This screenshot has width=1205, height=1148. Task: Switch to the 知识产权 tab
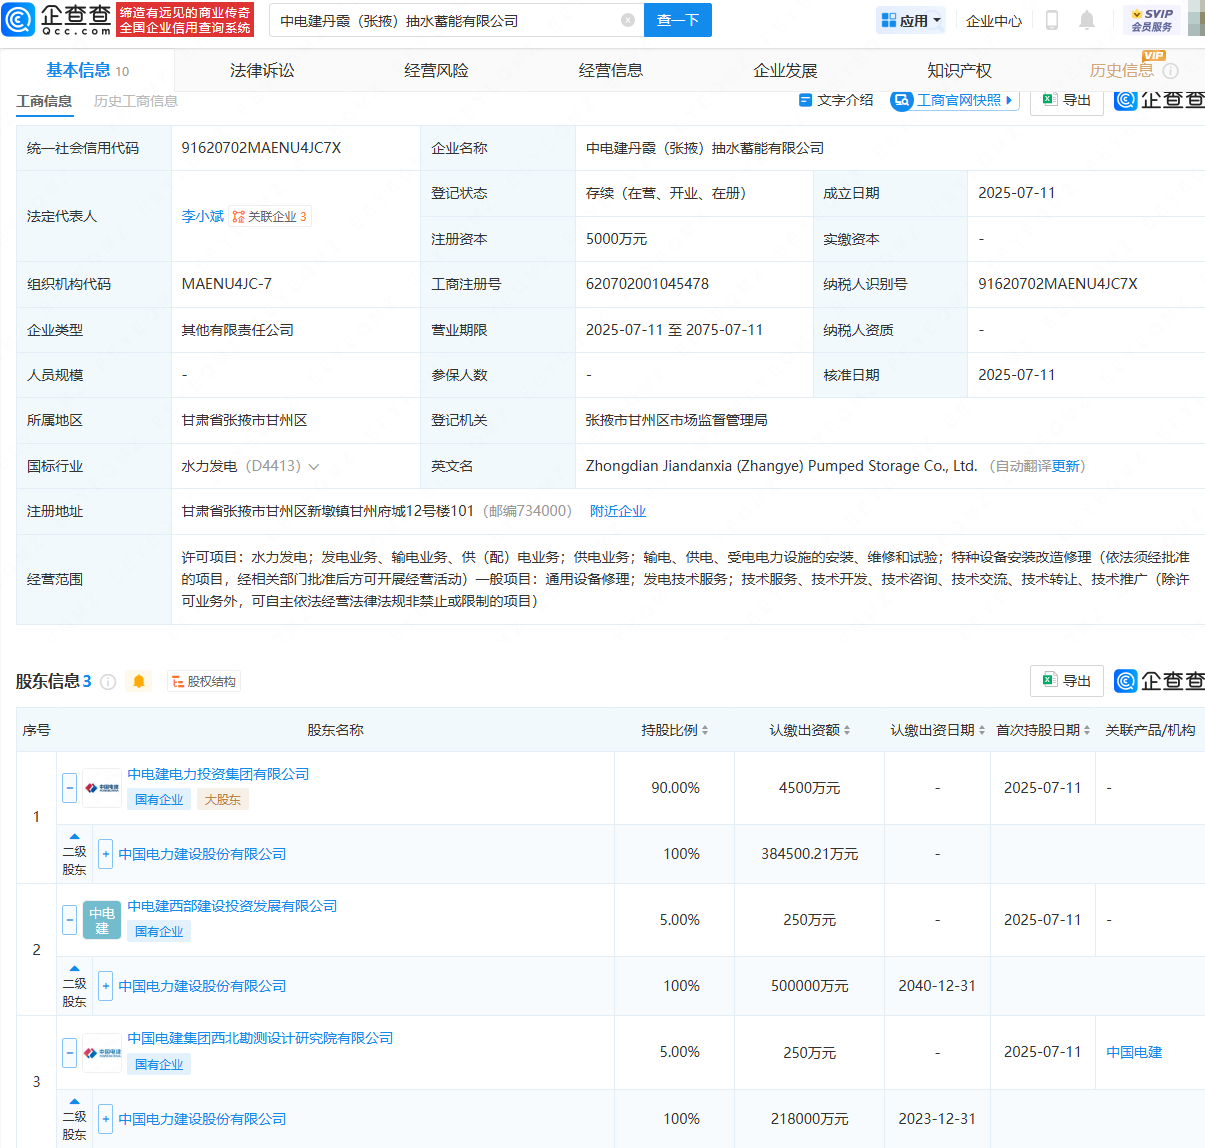pos(959,70)
